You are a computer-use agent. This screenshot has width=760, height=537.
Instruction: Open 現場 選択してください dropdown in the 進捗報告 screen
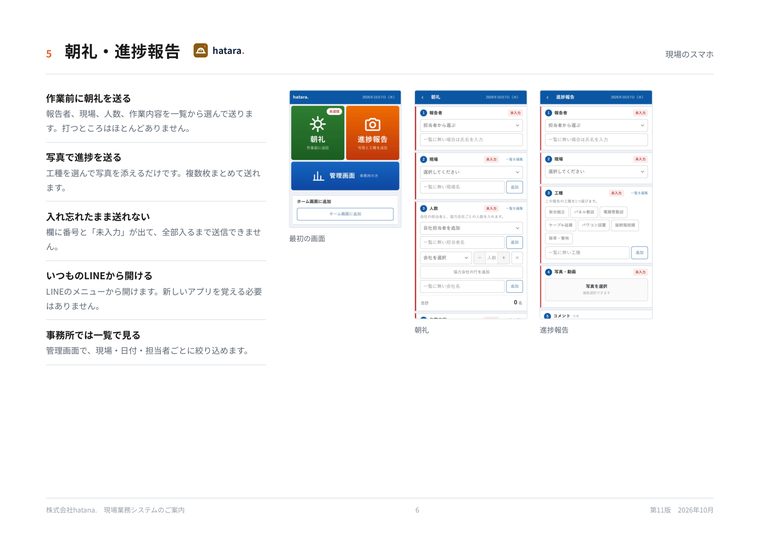coord(596,172)
